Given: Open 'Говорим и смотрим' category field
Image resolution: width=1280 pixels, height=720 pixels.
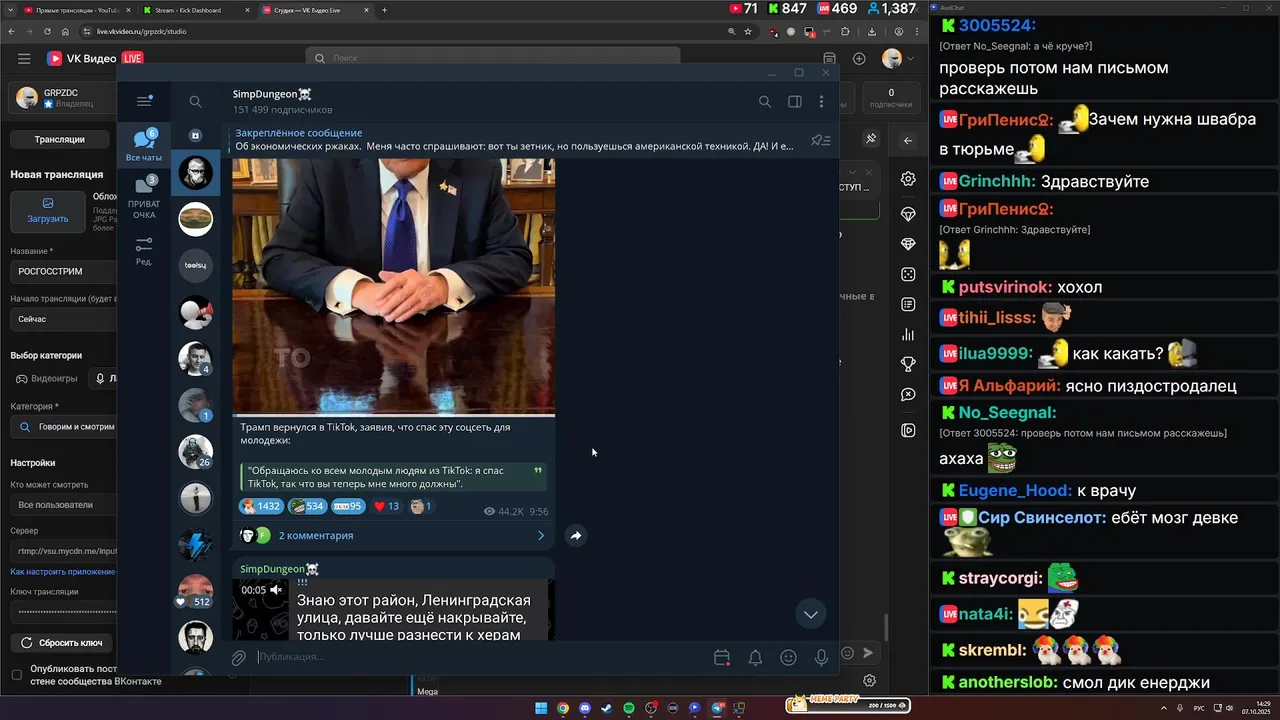Looking at the screenshot, I should tap(64, 426).
